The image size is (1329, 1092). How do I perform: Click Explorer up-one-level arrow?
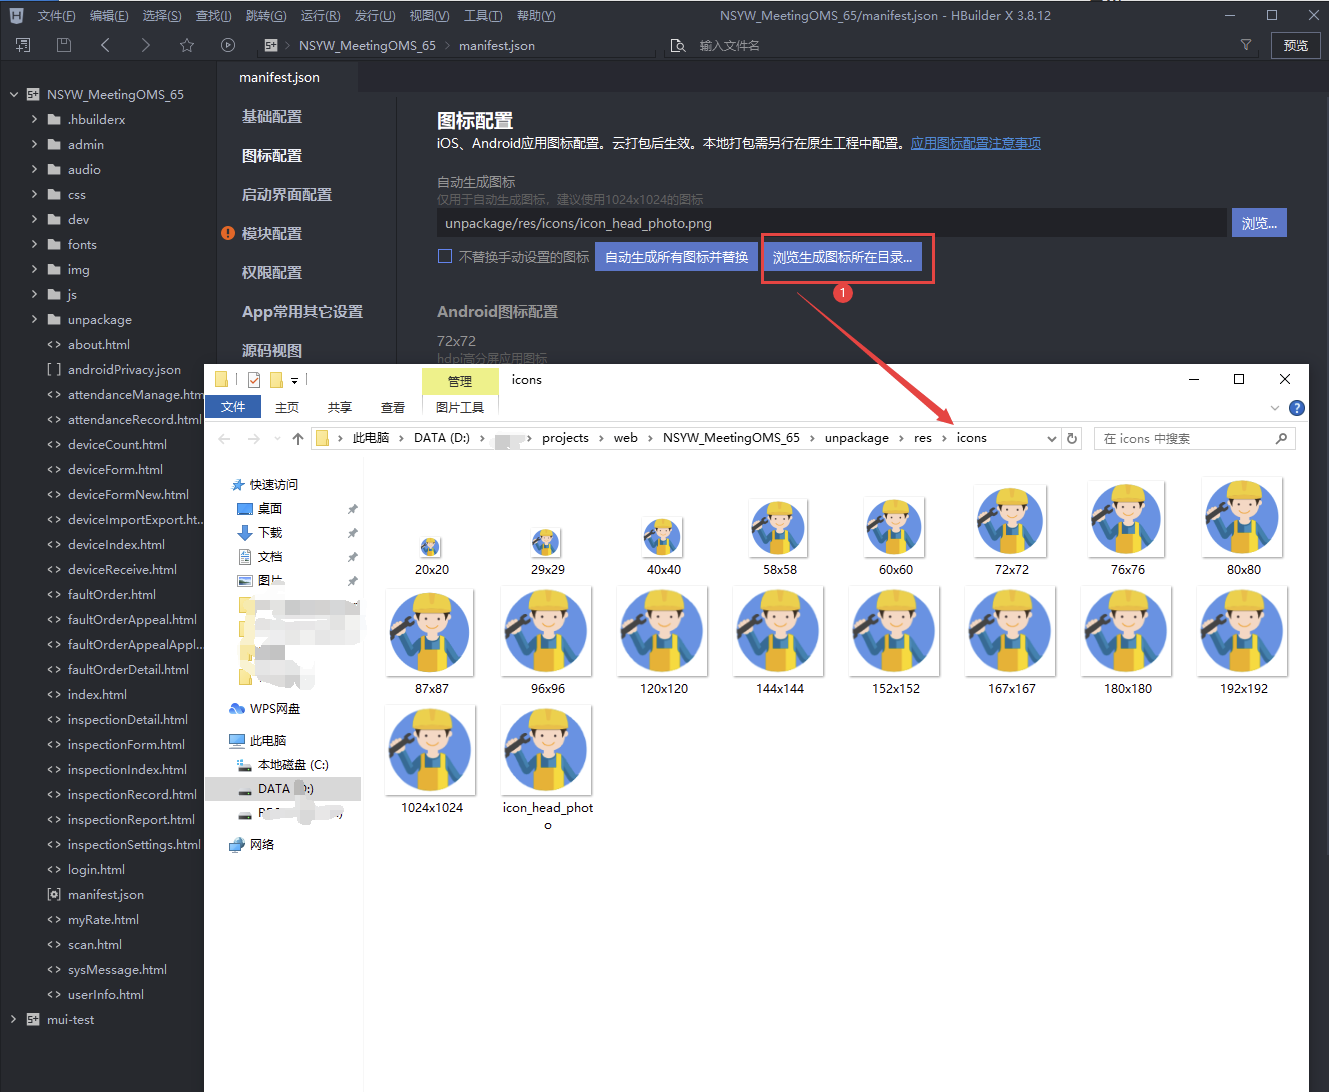point(298,438)
